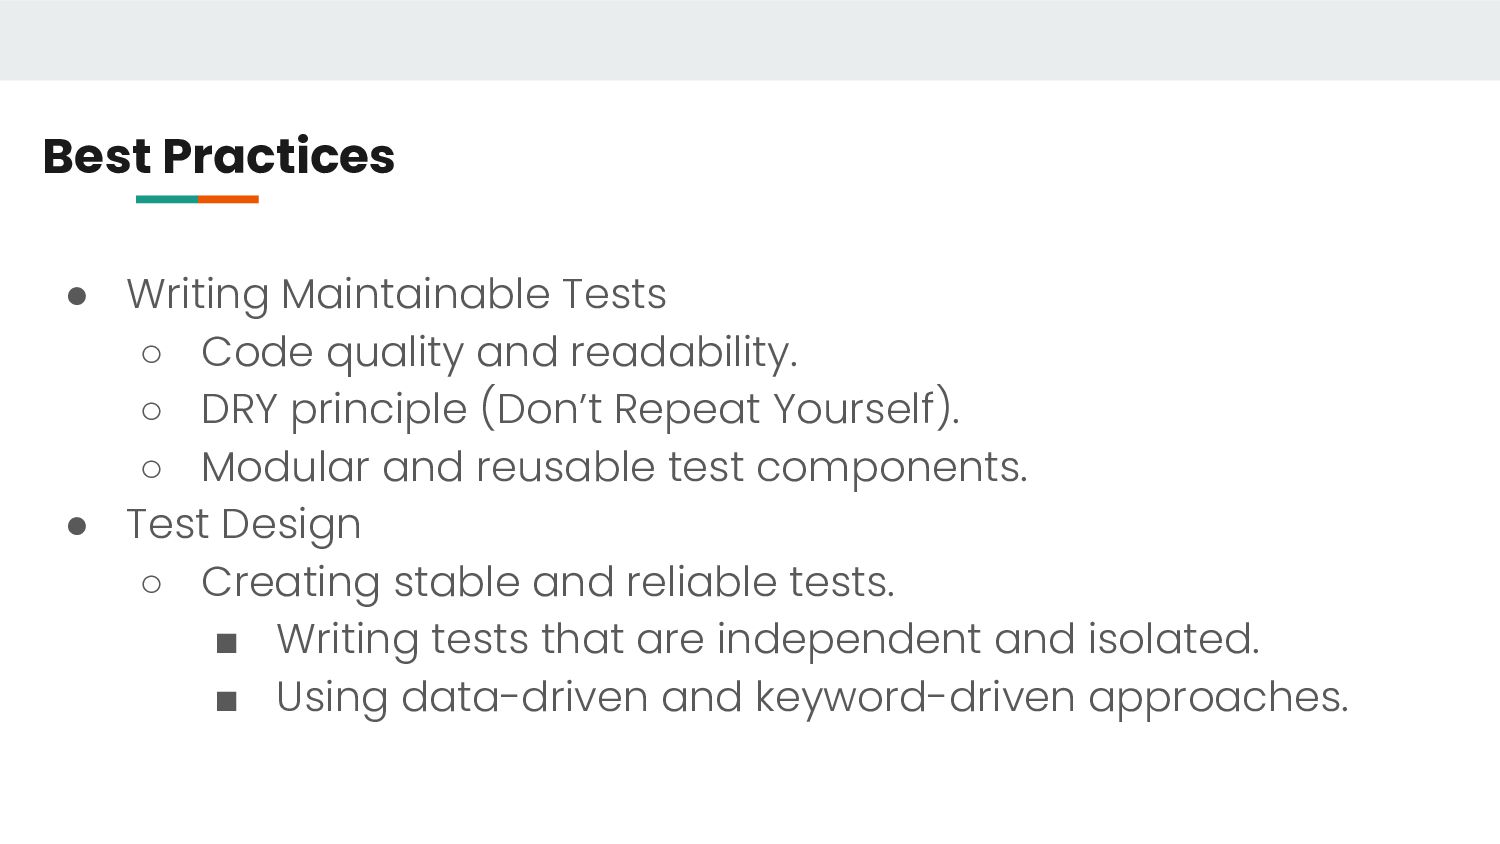This screenshot has height=844, width=1500.
Task: Select the Writing Maintainable Tests text line
Action: pyautogui.click(x=396, y=294)
